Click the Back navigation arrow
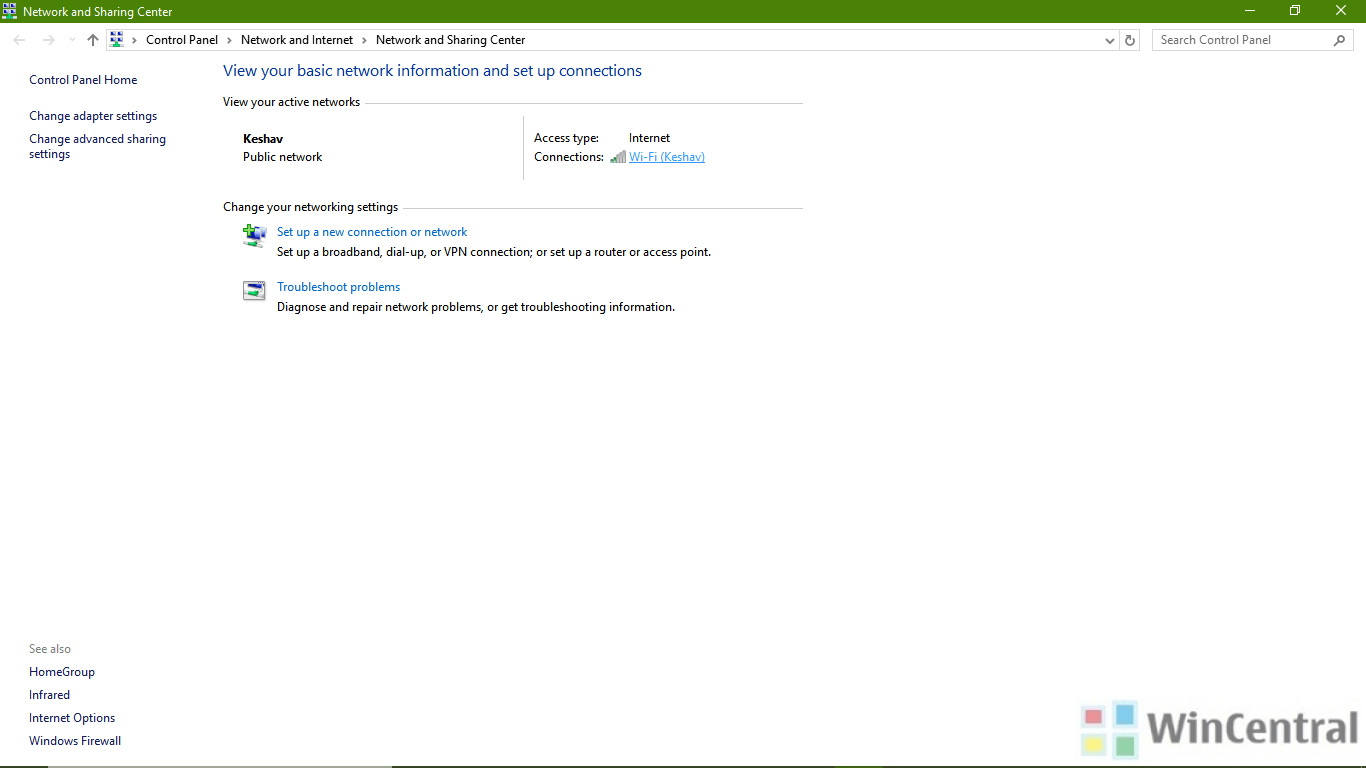The image size is (1366, 768). tap(19, 40)
